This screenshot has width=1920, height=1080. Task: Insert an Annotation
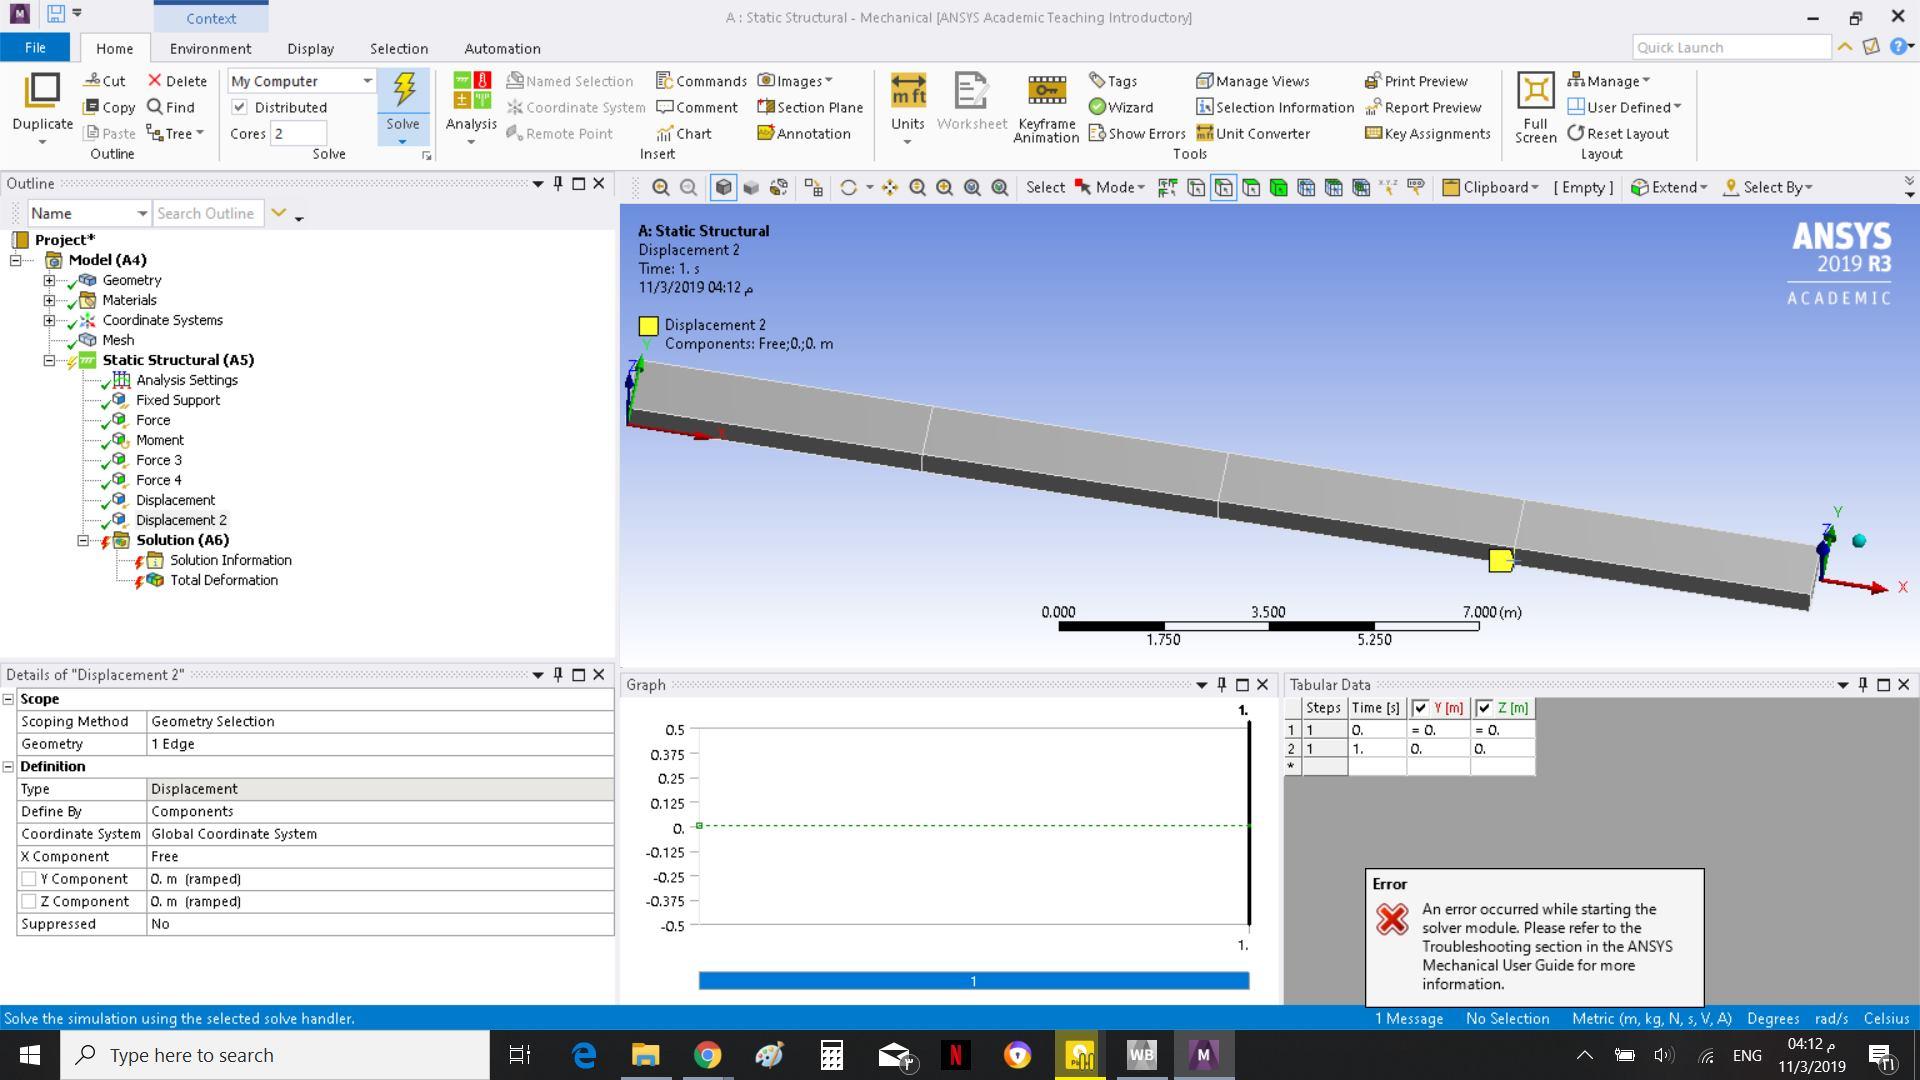pos(804,133)
